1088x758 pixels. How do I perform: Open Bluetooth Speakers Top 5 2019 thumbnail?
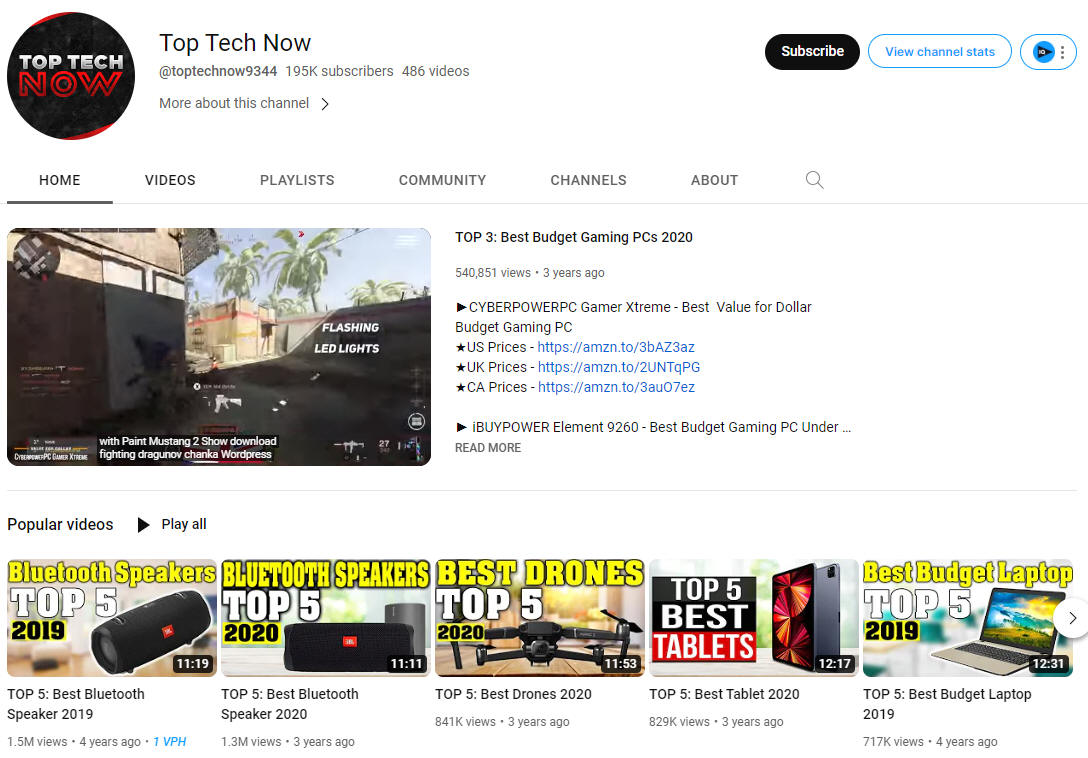pyautogui.click(x=112, y=618)
